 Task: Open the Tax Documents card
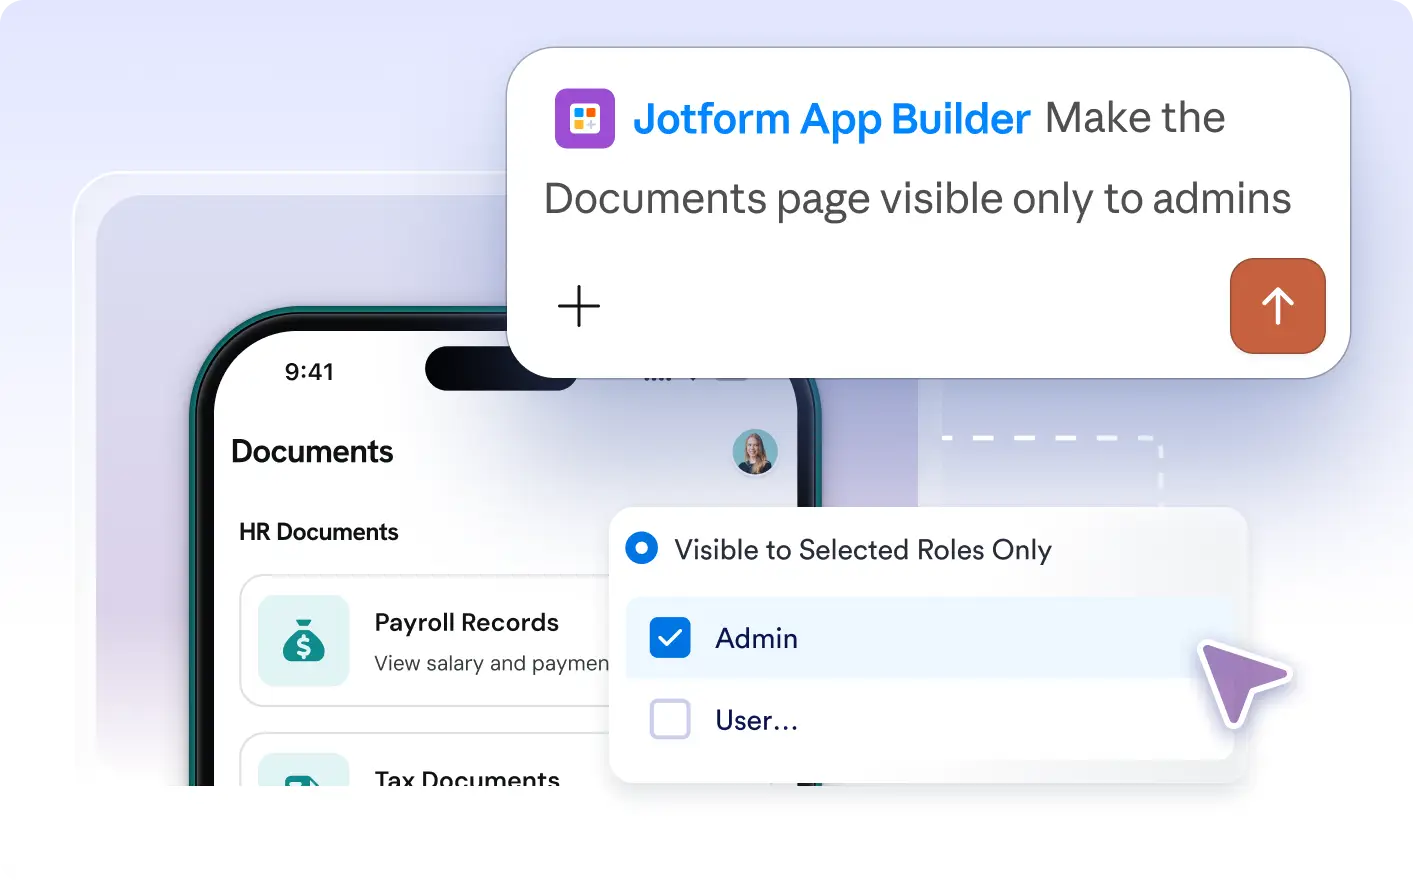[x=425, y=760]
